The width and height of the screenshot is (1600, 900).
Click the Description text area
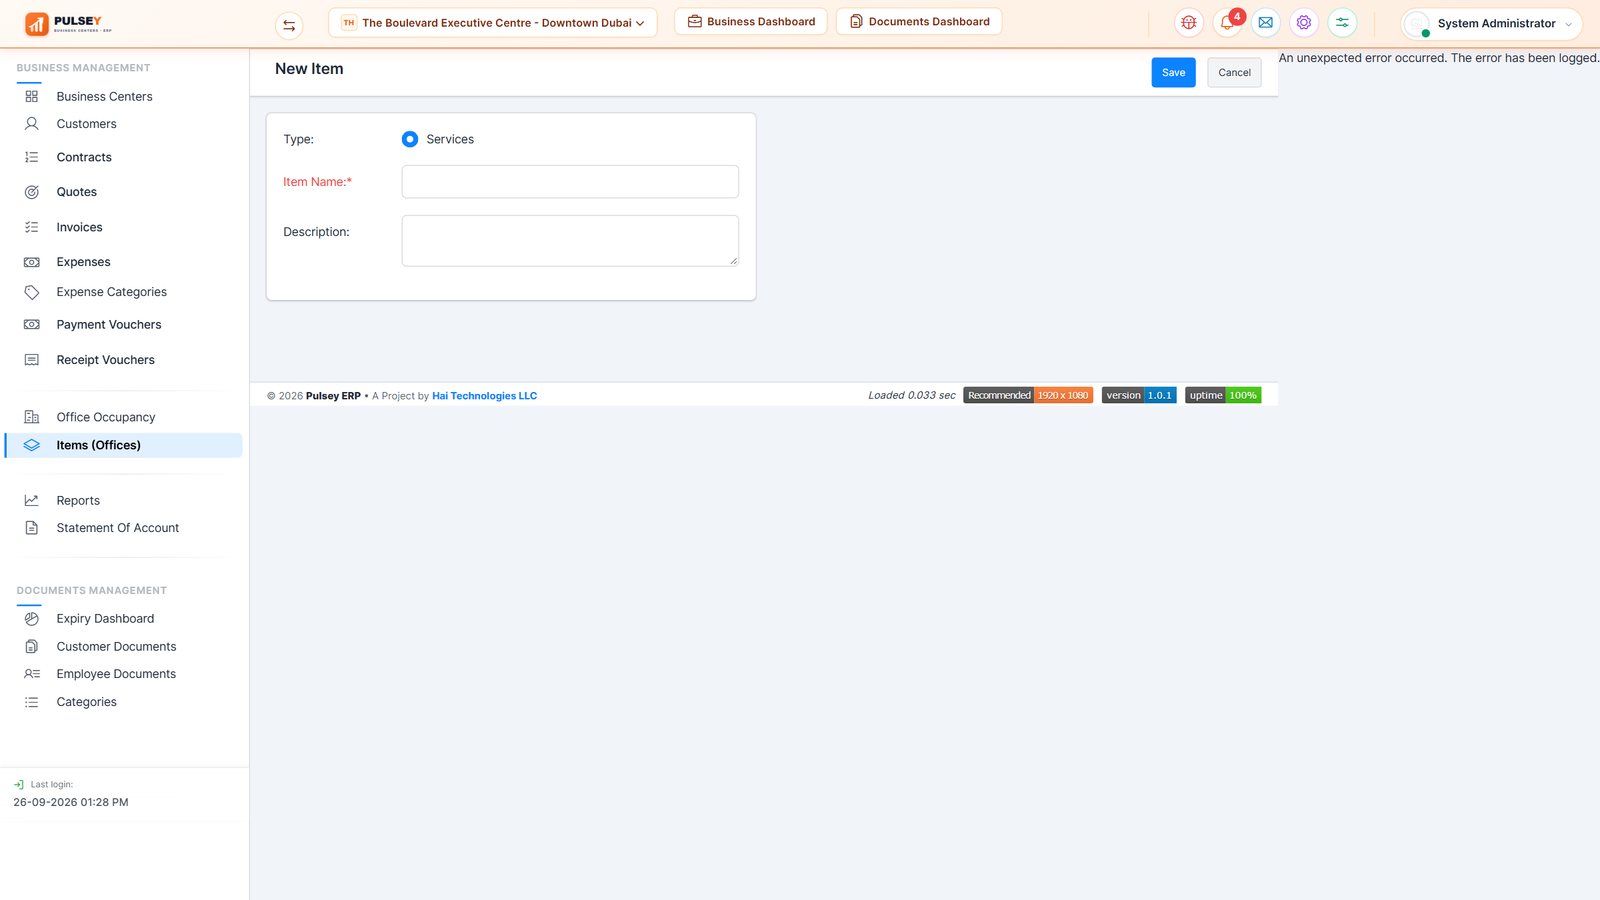point(570,241)
